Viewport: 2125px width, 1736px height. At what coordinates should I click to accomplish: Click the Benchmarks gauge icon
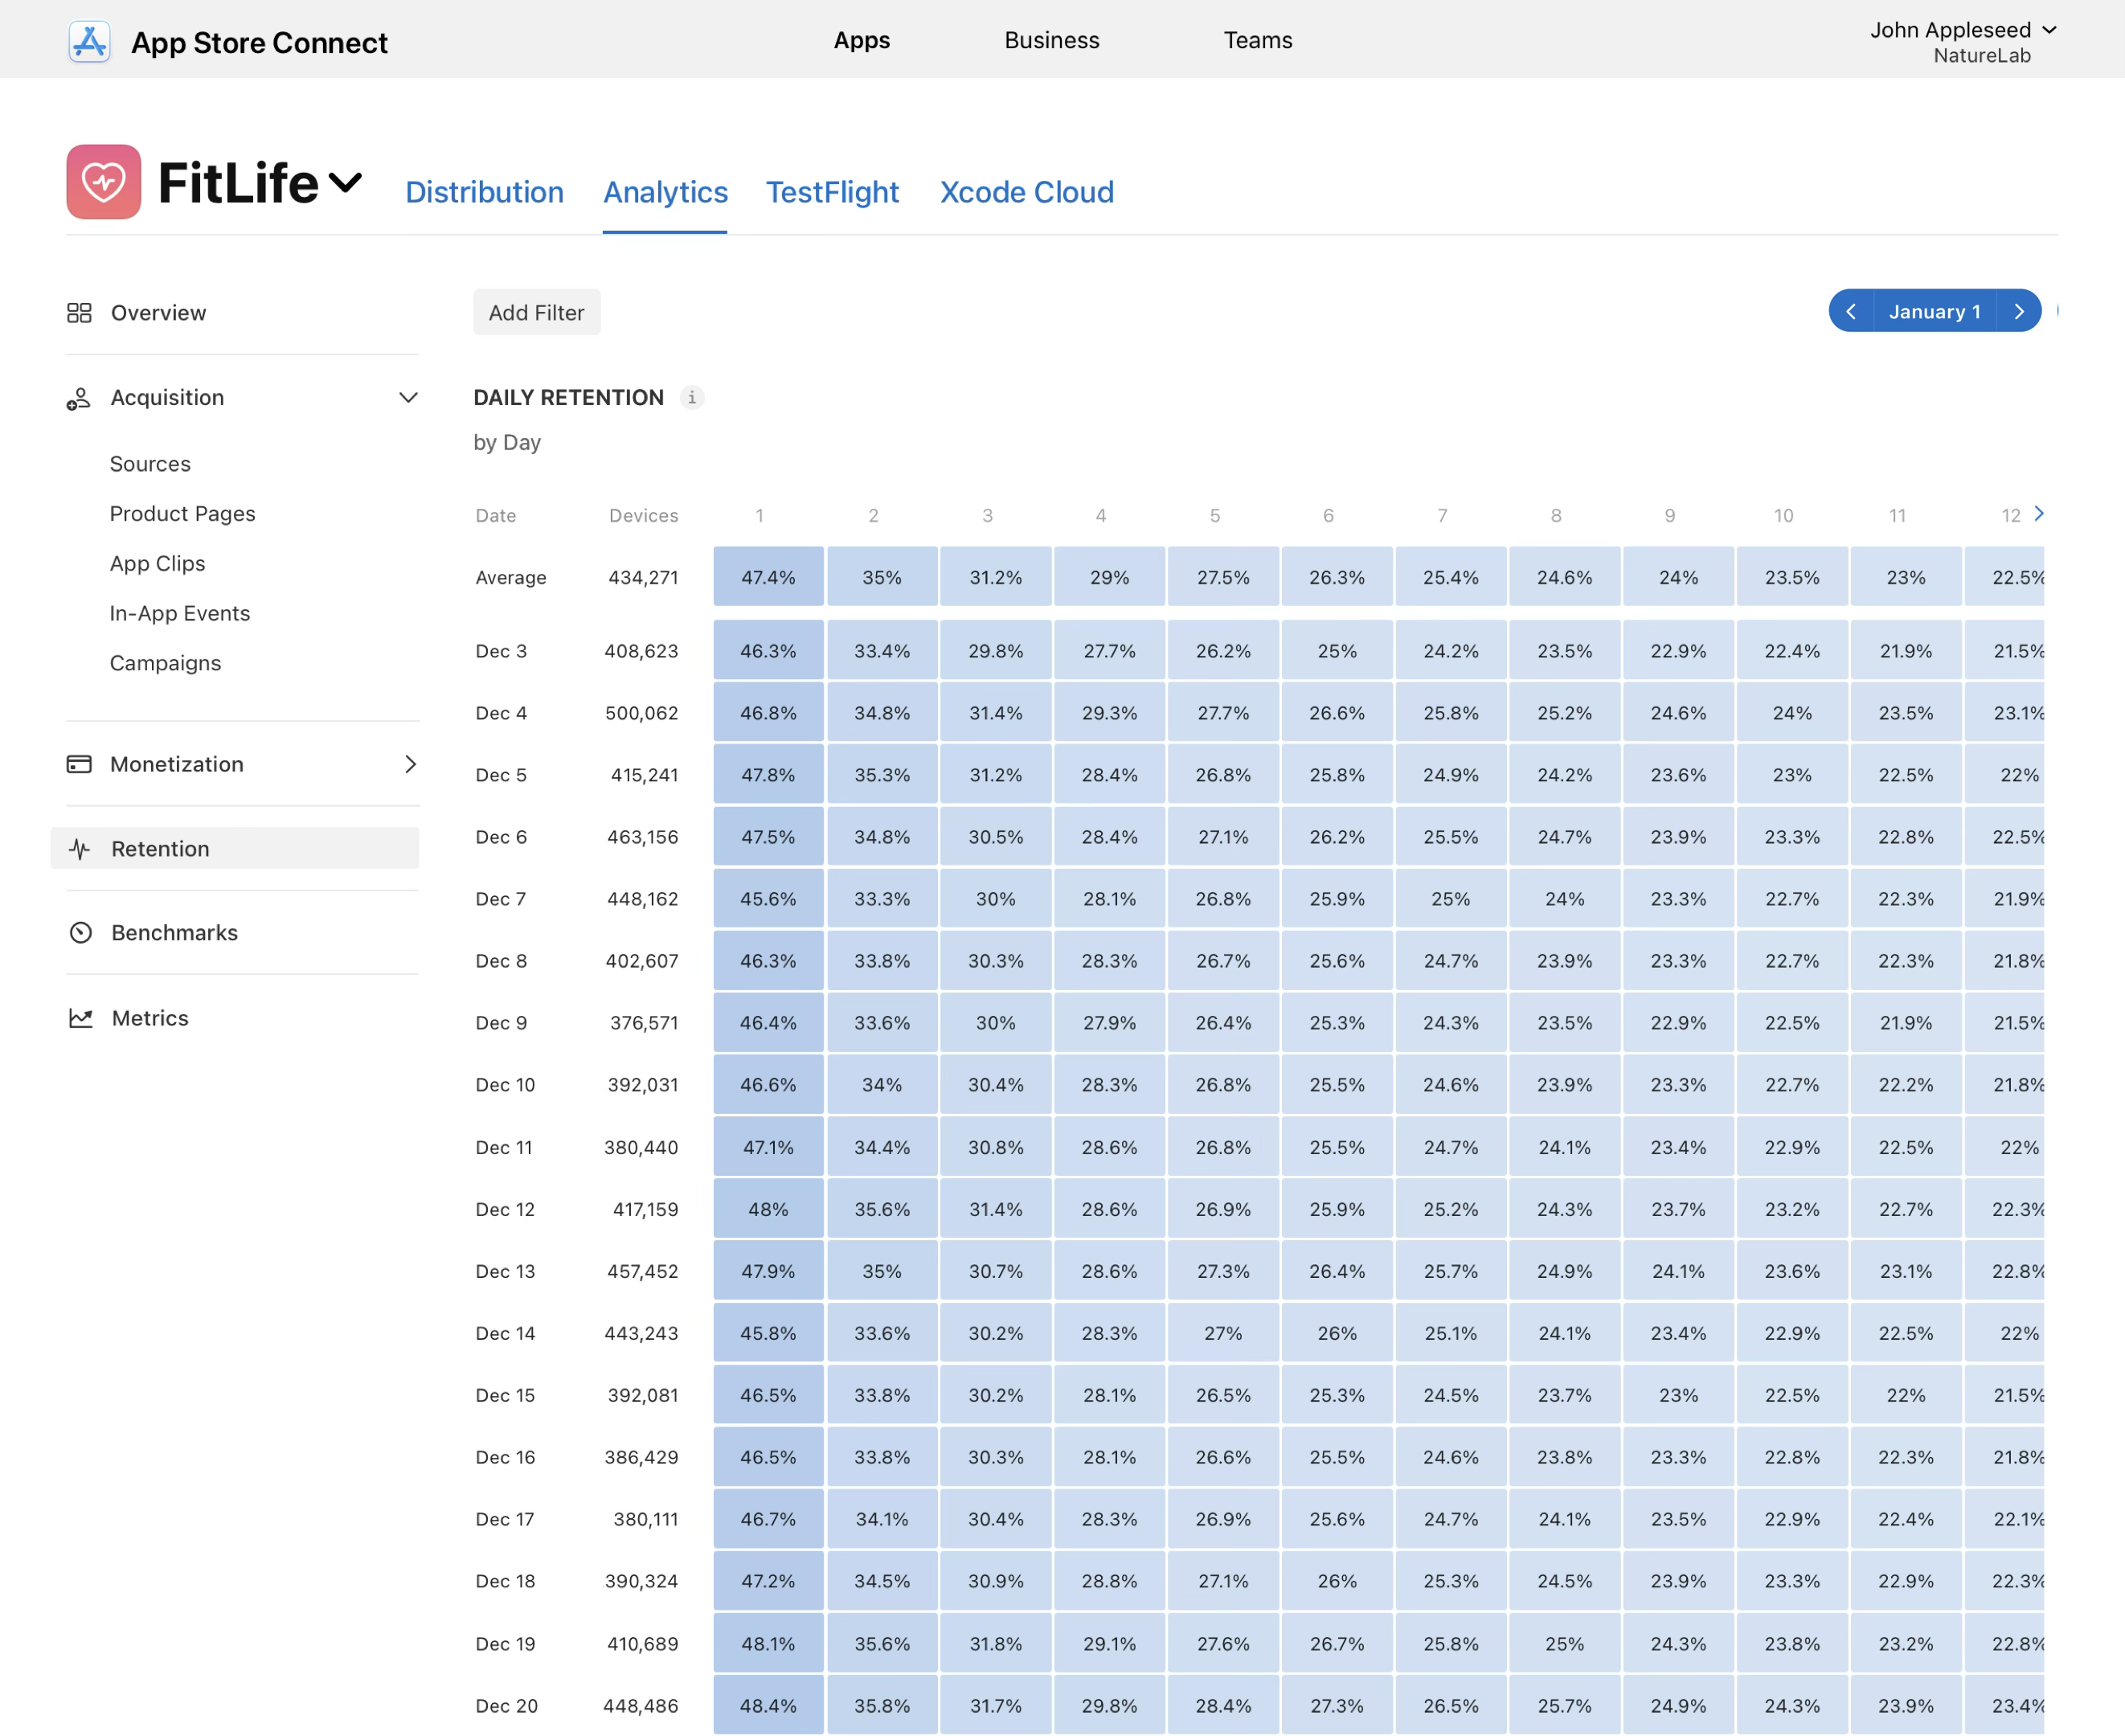[x=80, y=933]
